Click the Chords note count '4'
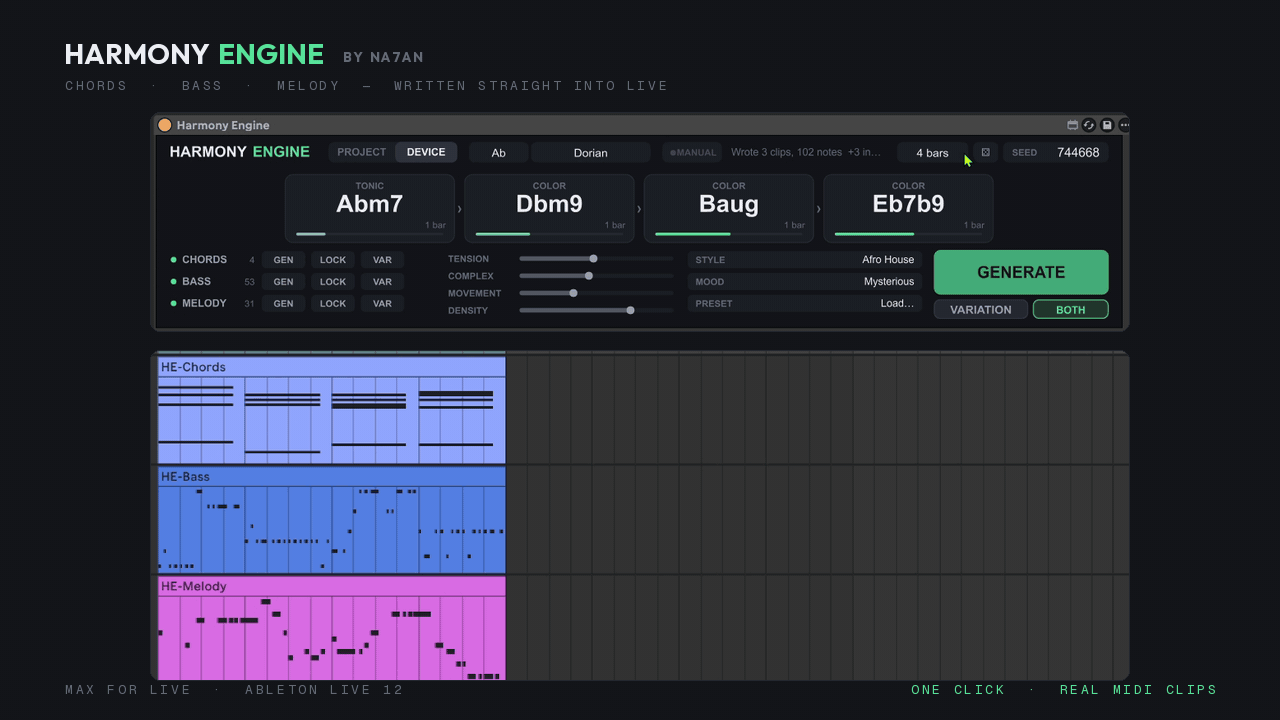The width and height of the screenshot is (1280, 720). coord(252,260)
